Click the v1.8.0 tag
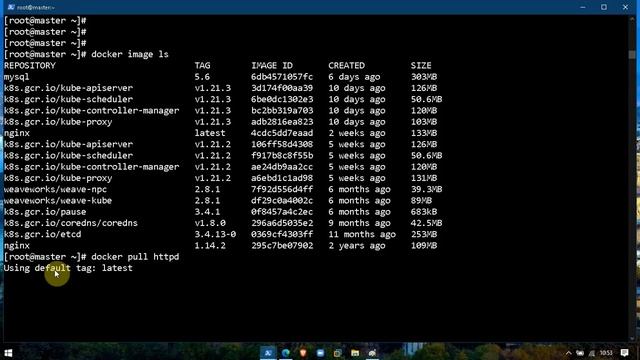640x360 pixels. (x=210, y=223)
